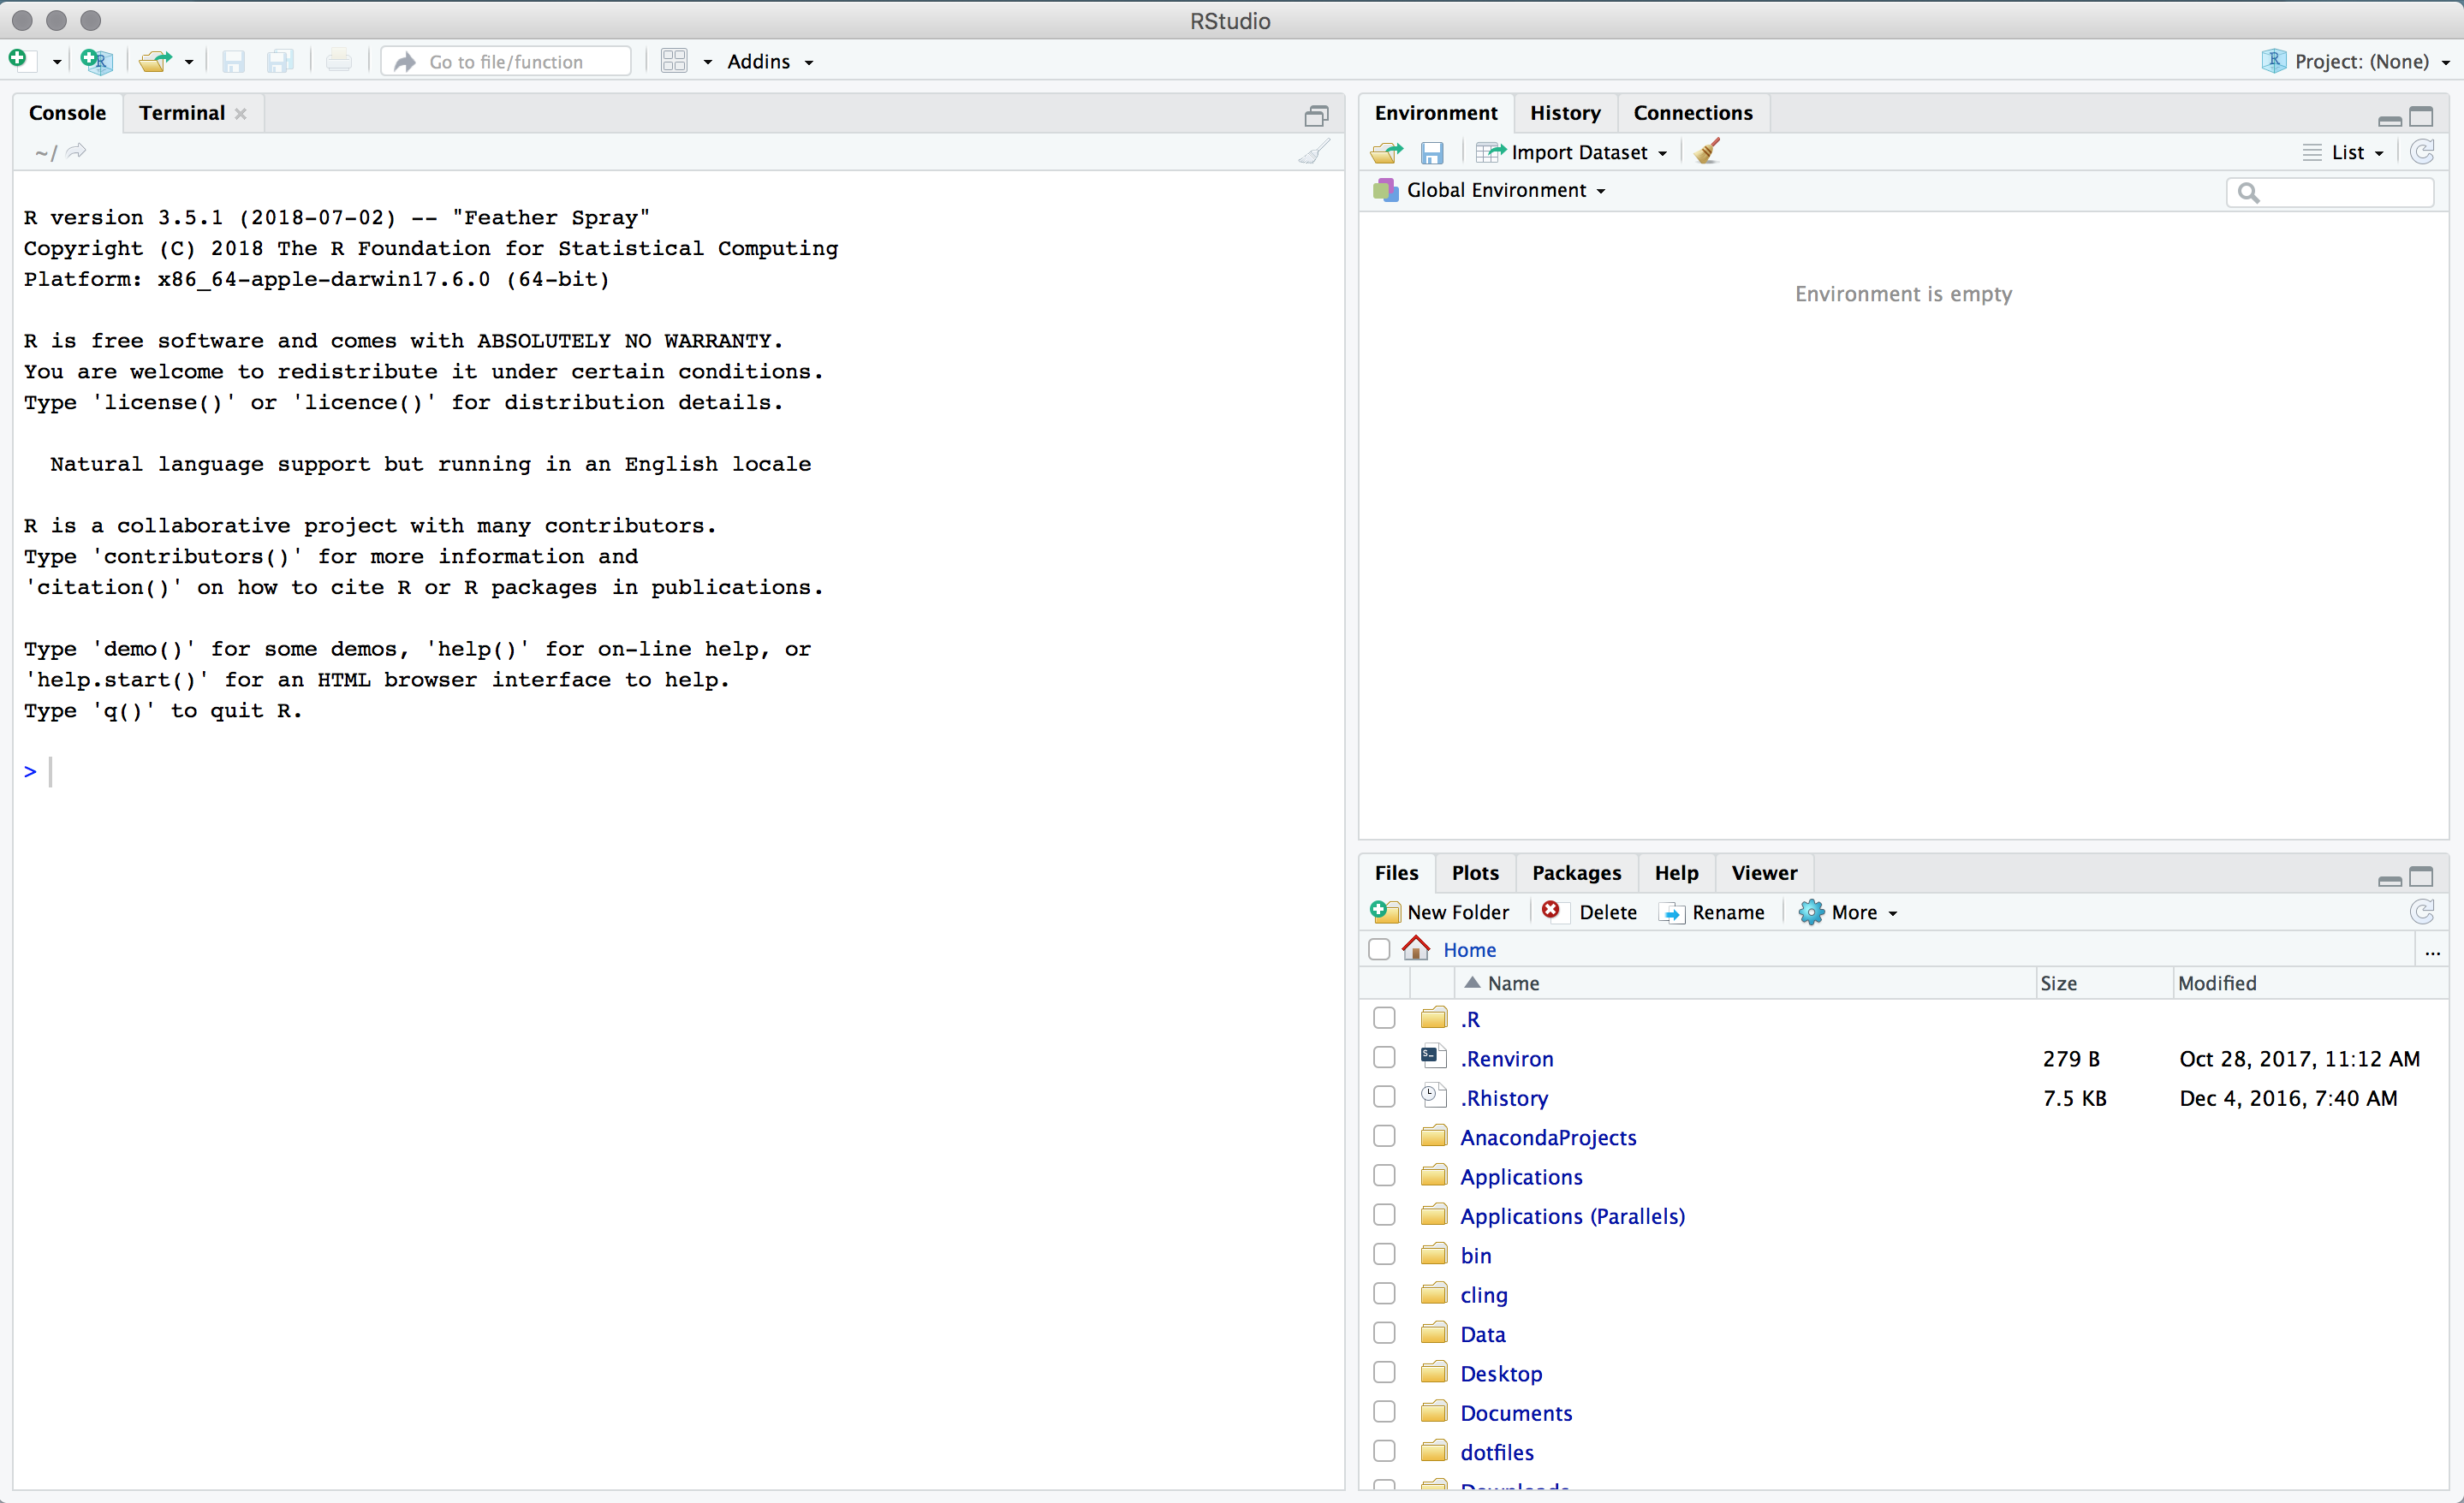Toggle the select-all files checkbox
The width and height of the screenshot is (2464, 1503).
click(1379, 950)
